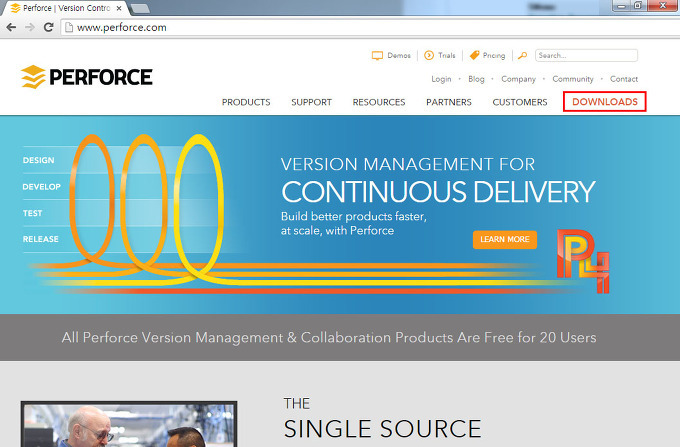680x447 pixels.
Task: Maximize the browser window
Action: (x=638, y=5)
